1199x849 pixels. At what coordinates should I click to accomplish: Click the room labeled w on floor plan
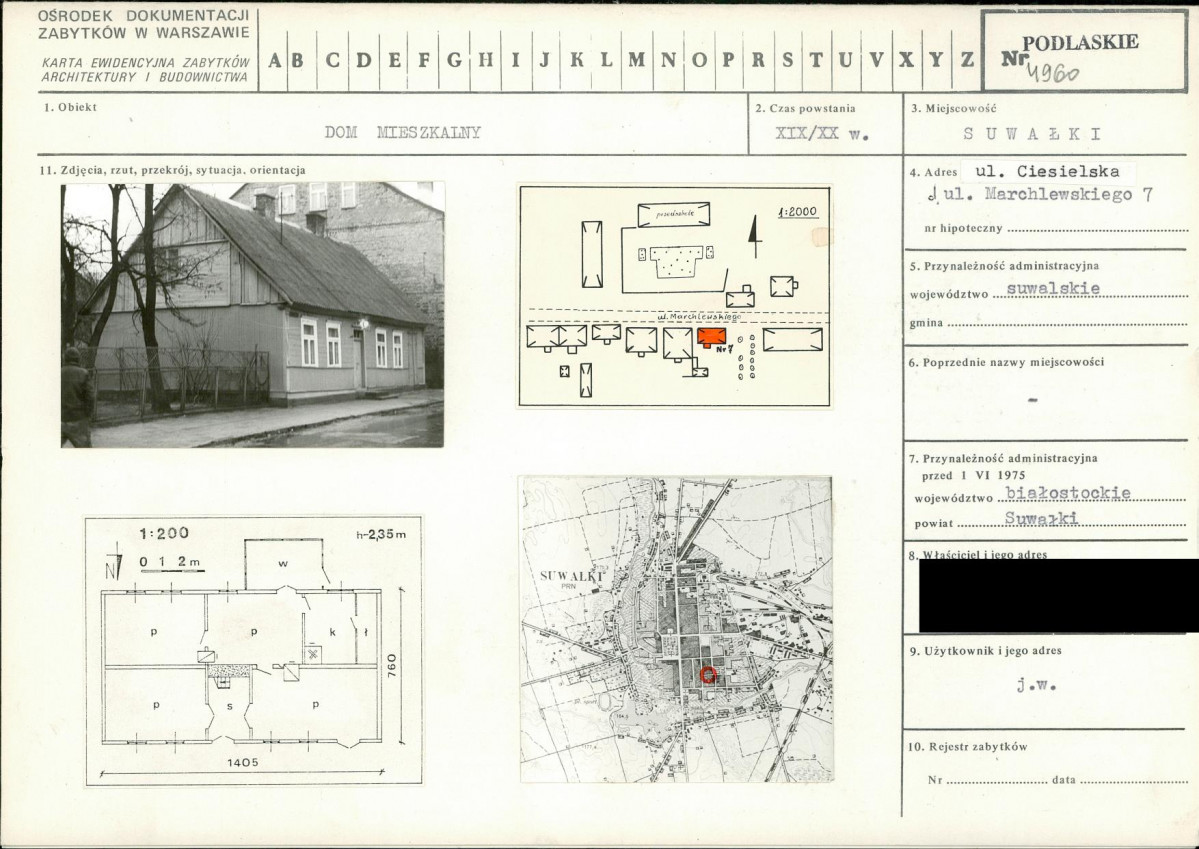[x=284, y=564]
